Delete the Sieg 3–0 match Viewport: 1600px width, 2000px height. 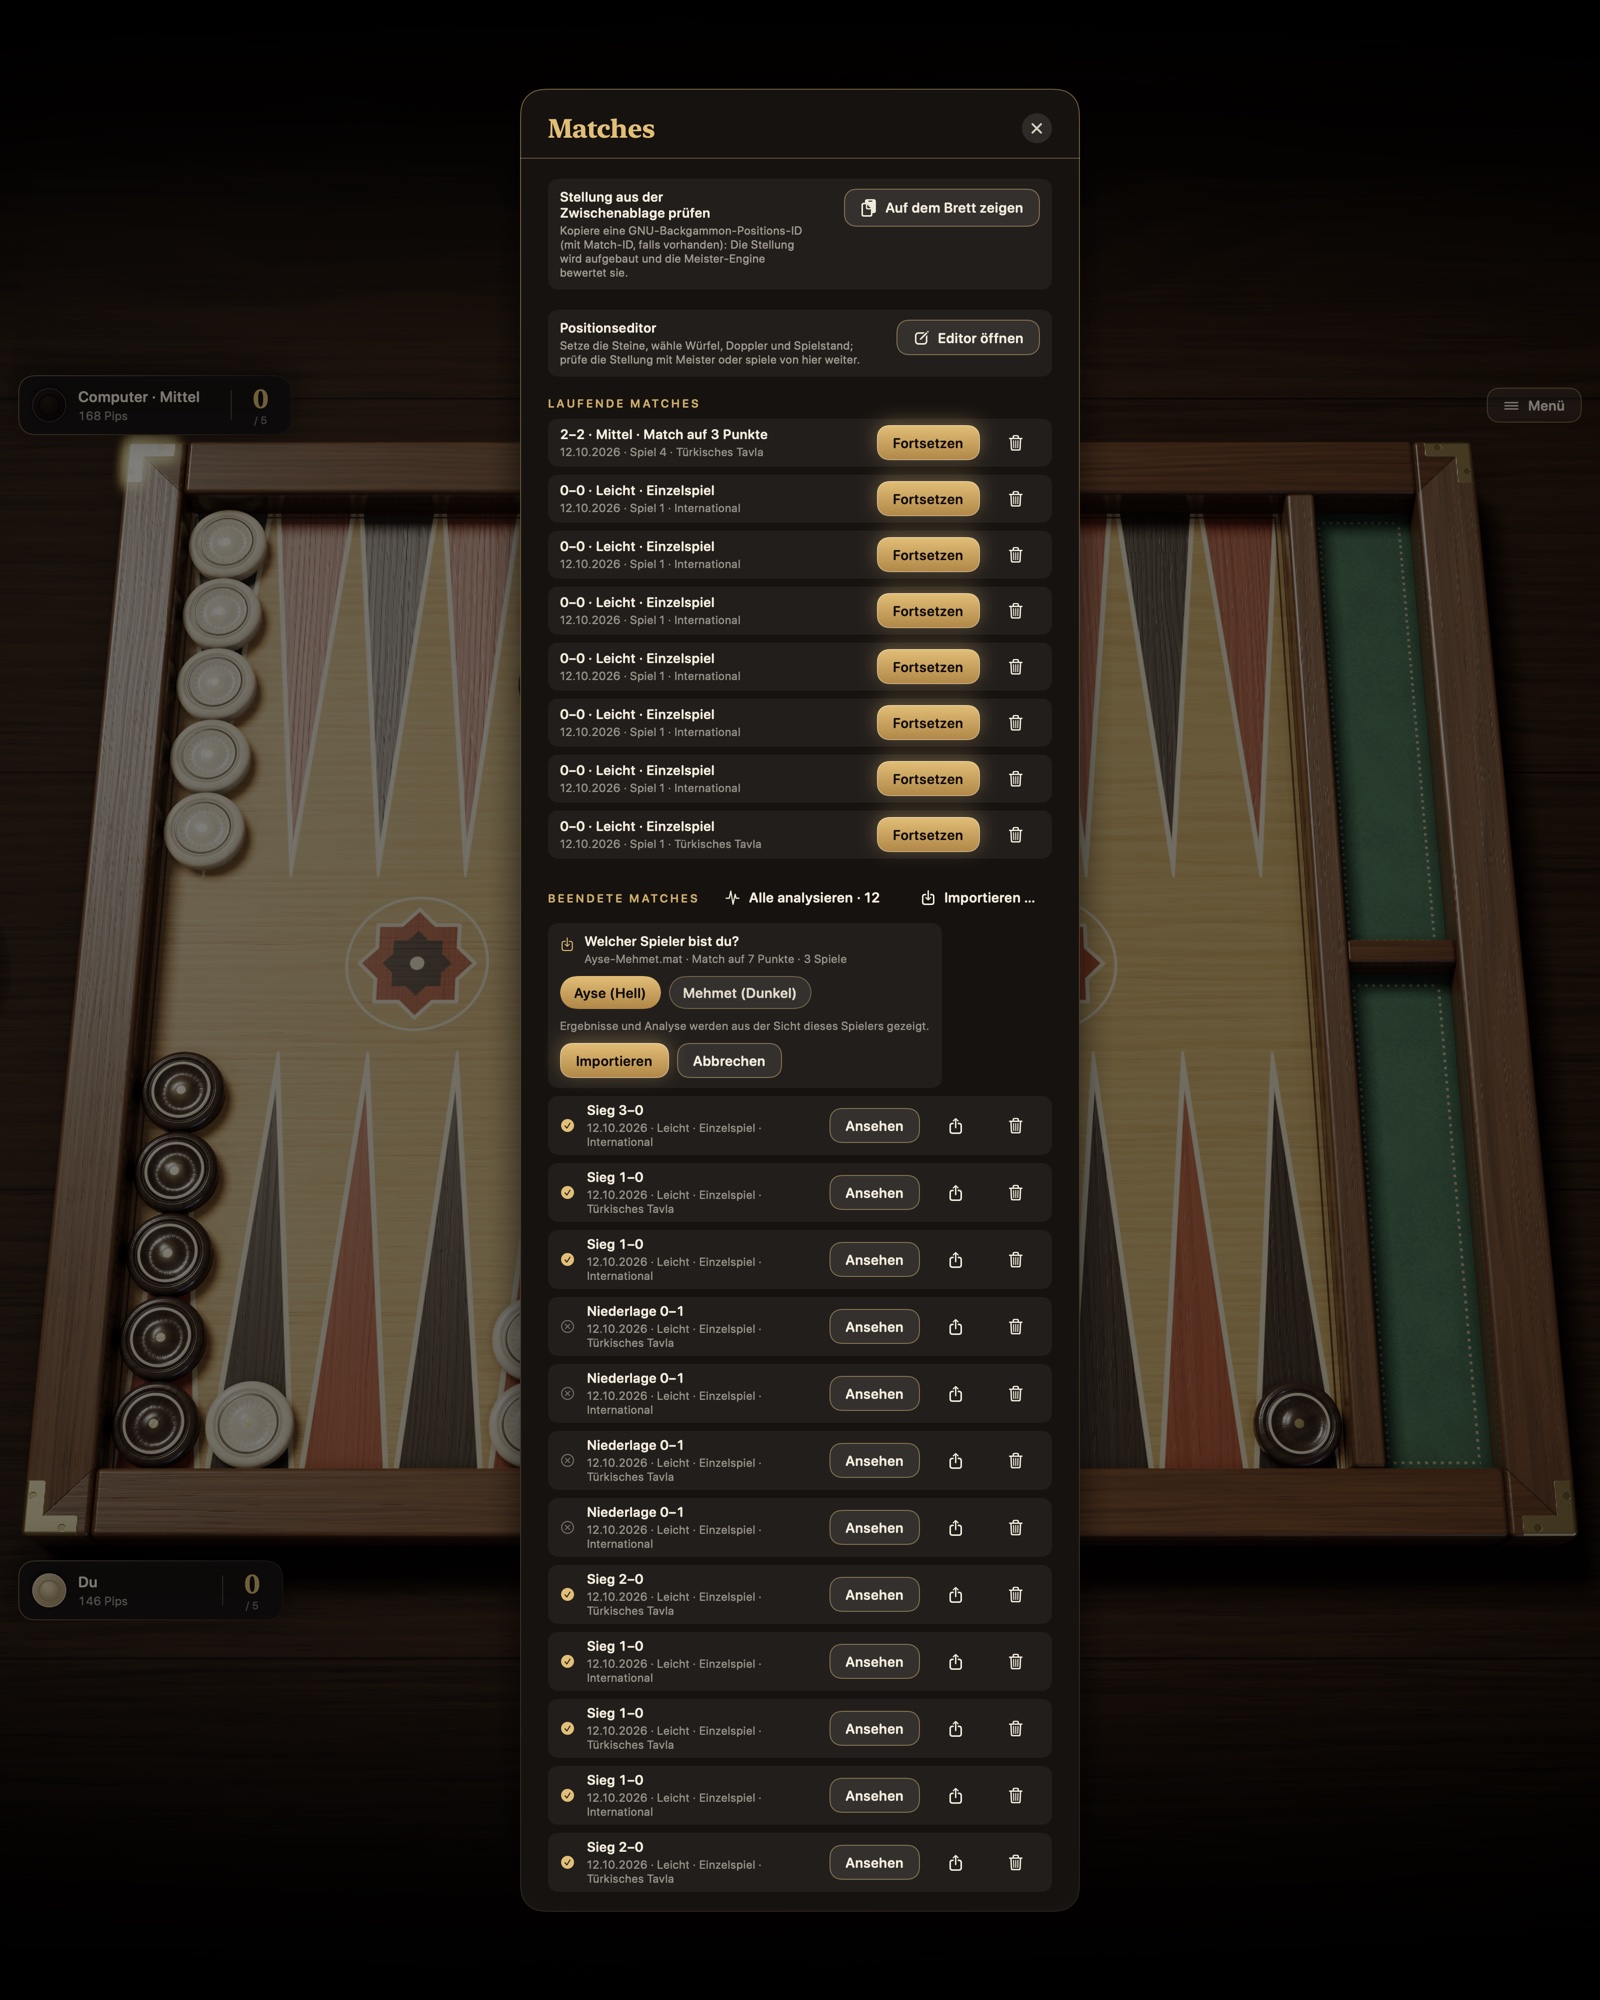click(1015, 1126)
